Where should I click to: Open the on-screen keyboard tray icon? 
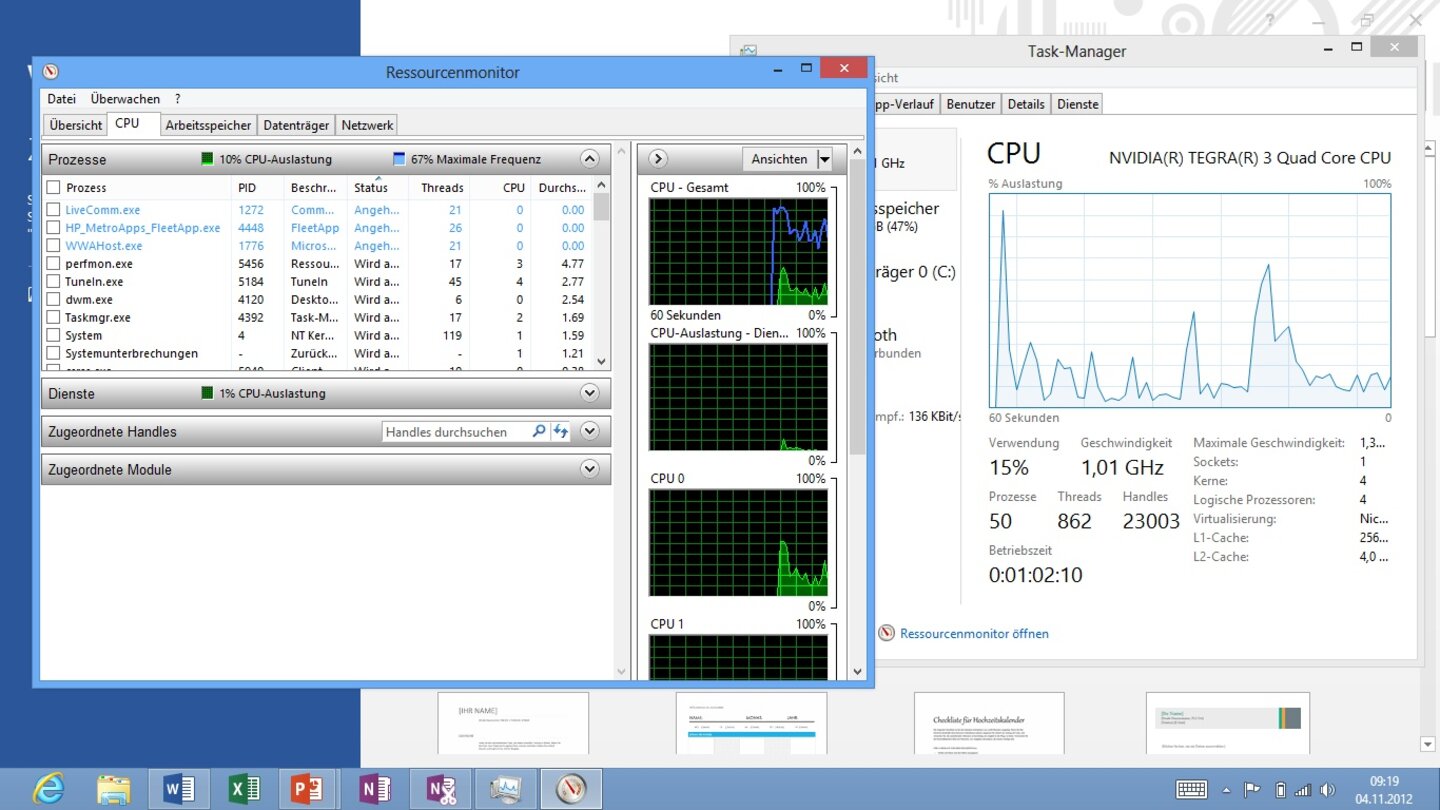pos(1191,790)
